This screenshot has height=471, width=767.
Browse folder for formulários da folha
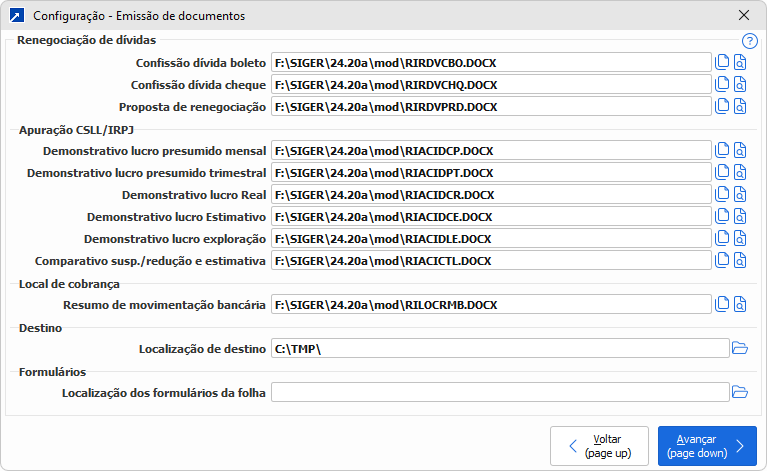[740, 392]
